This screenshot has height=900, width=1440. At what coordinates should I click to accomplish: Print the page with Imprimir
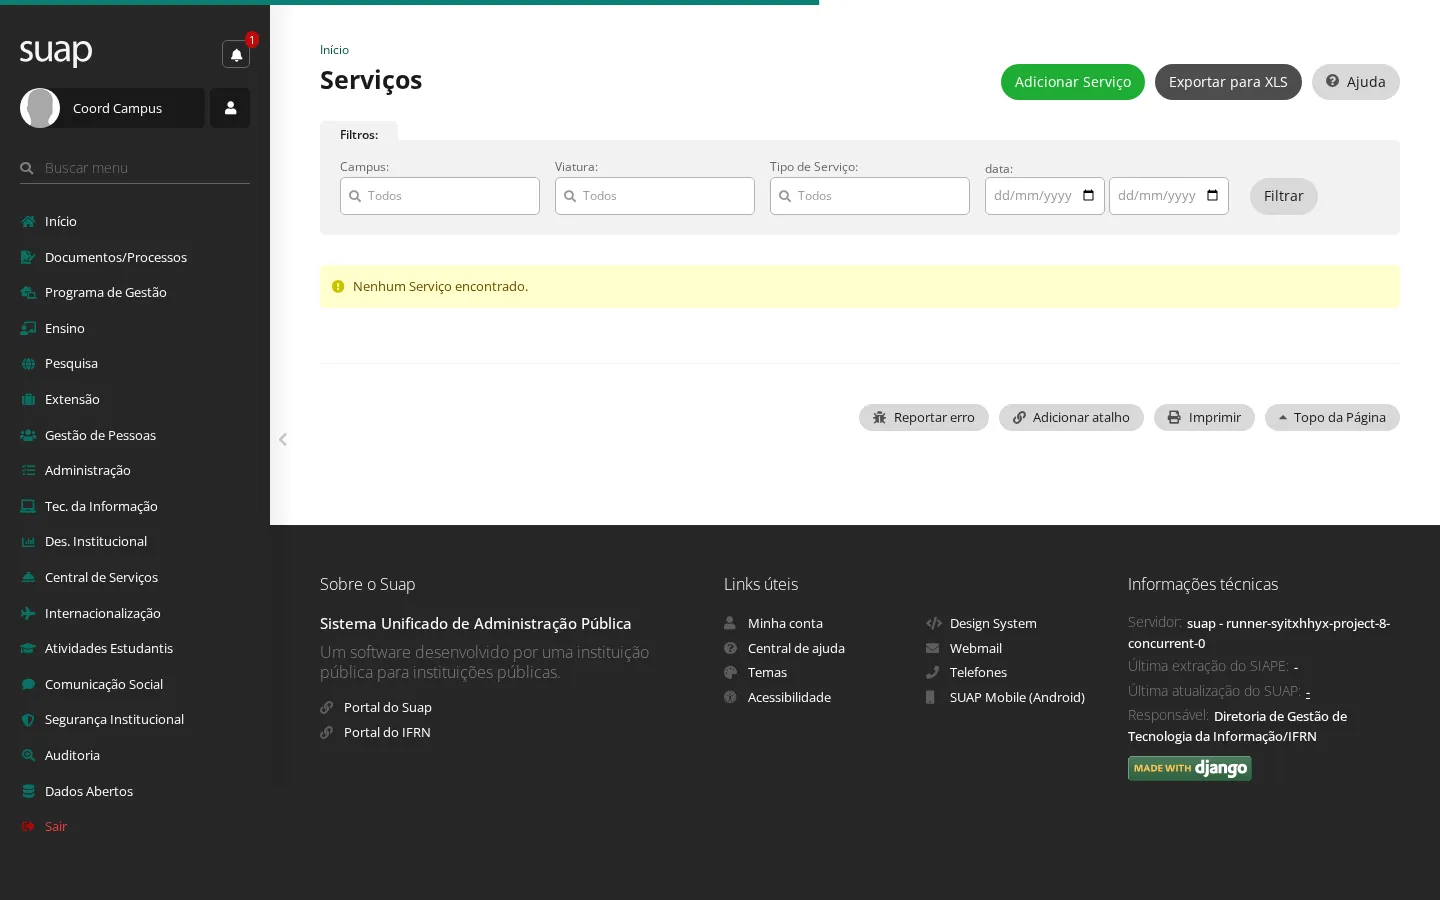[x=1204, y=417]
